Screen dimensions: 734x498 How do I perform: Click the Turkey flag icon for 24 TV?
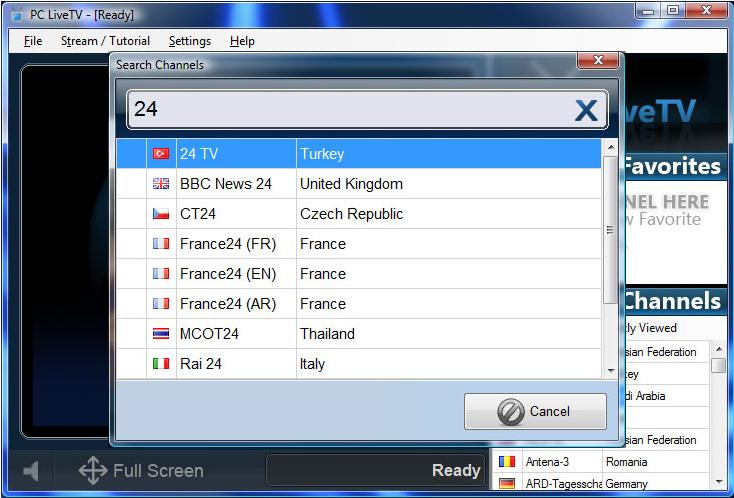click(x=161, y=154)
